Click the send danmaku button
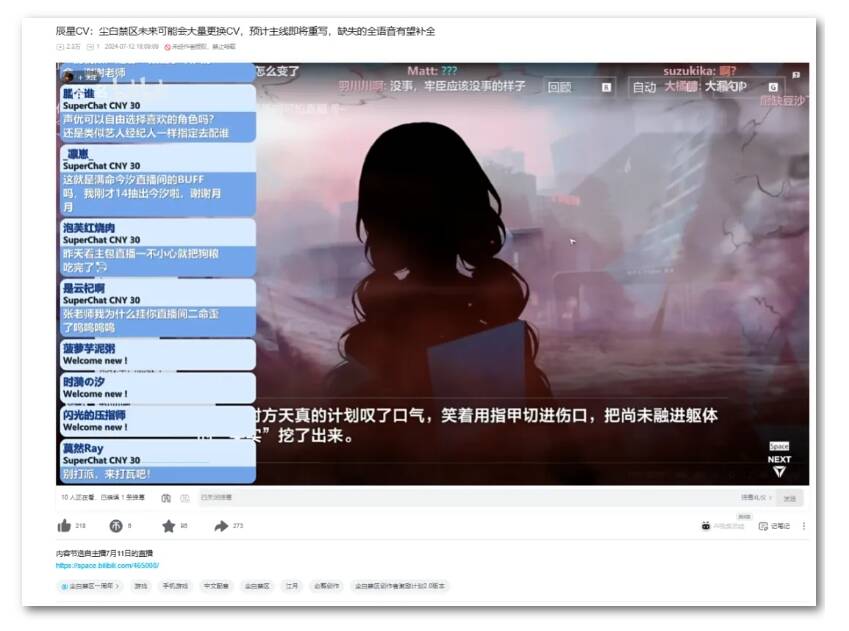The height and width of the screenshot is (631, 849). pyautogui.click(x=789, y=498)
